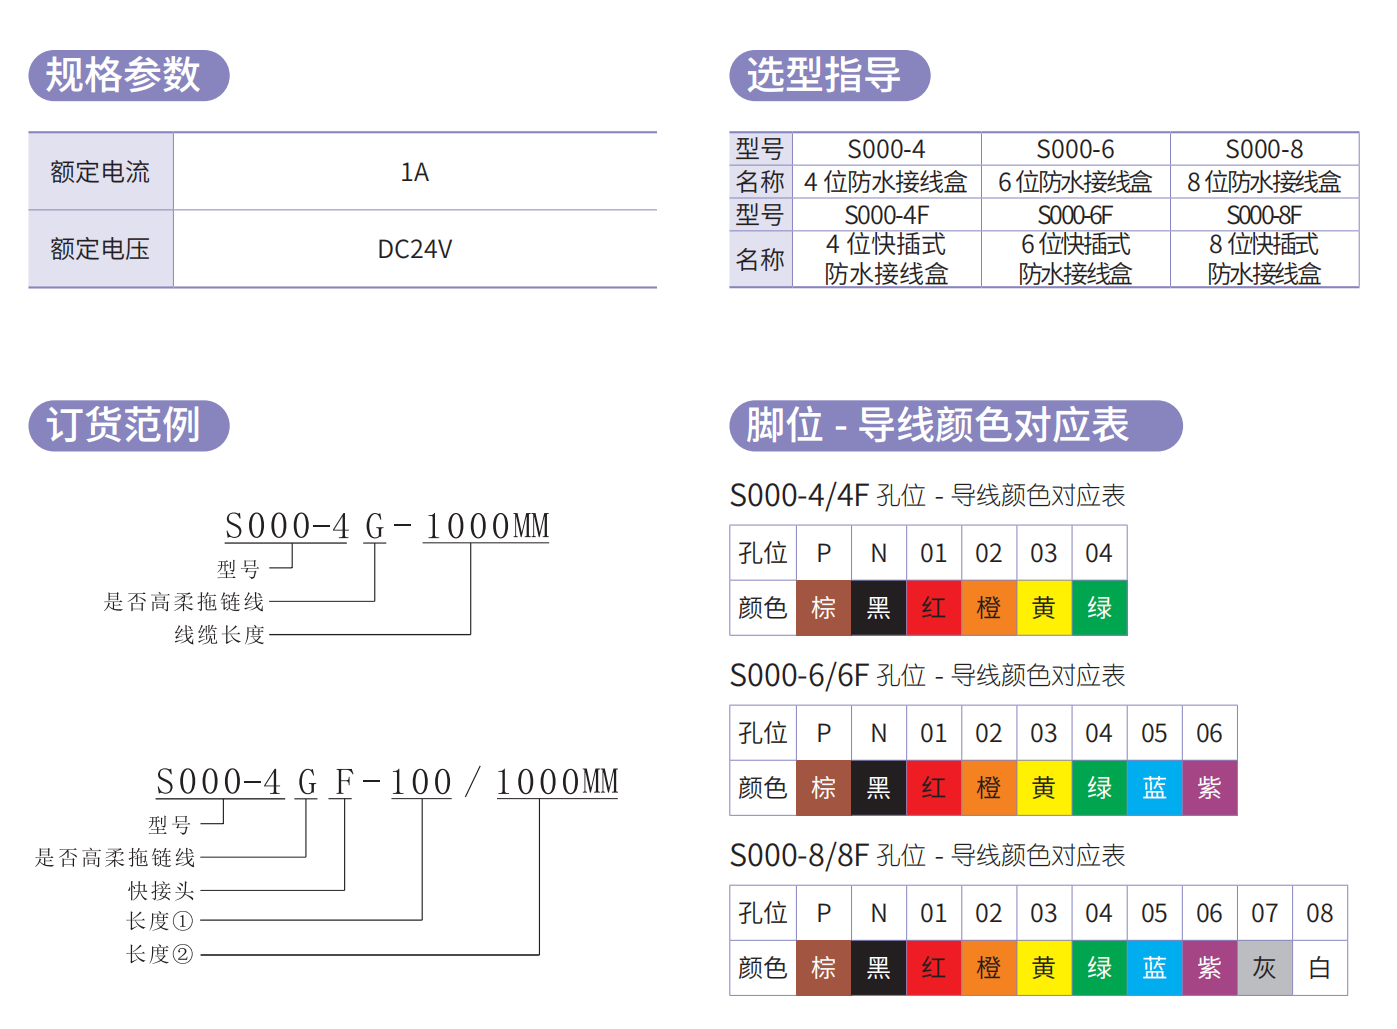
Task: Click model cell S000-6 in selection table
Action: click(x=1076, y=149)
